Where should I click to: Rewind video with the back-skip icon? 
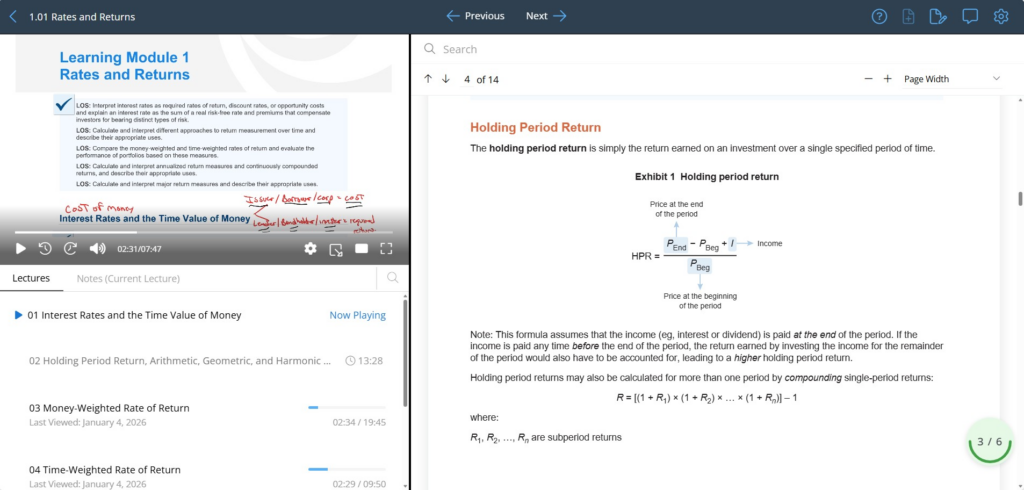pos(44,248)
